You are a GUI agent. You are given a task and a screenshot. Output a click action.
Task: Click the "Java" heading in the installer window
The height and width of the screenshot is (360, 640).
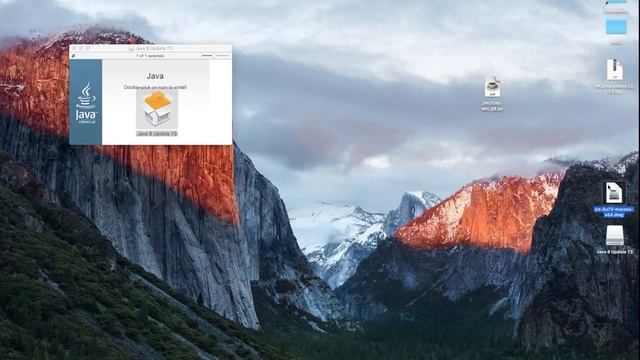point(155,76)
